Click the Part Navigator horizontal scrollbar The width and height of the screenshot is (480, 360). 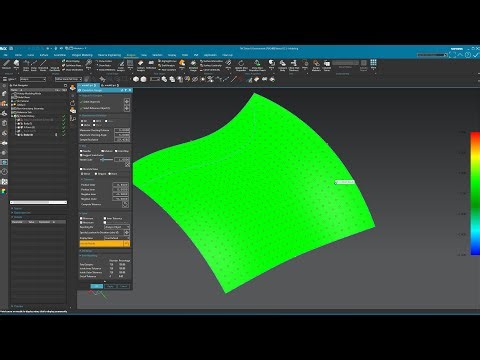(38, 202)
